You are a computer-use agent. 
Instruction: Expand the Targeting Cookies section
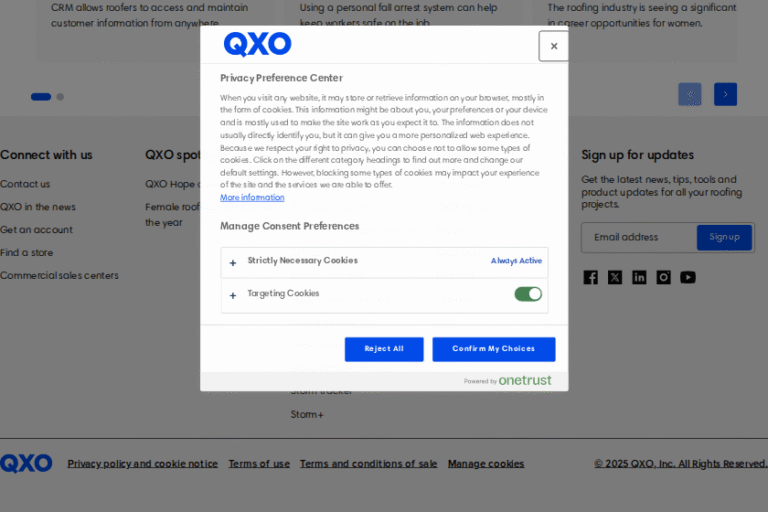[233, 295]
